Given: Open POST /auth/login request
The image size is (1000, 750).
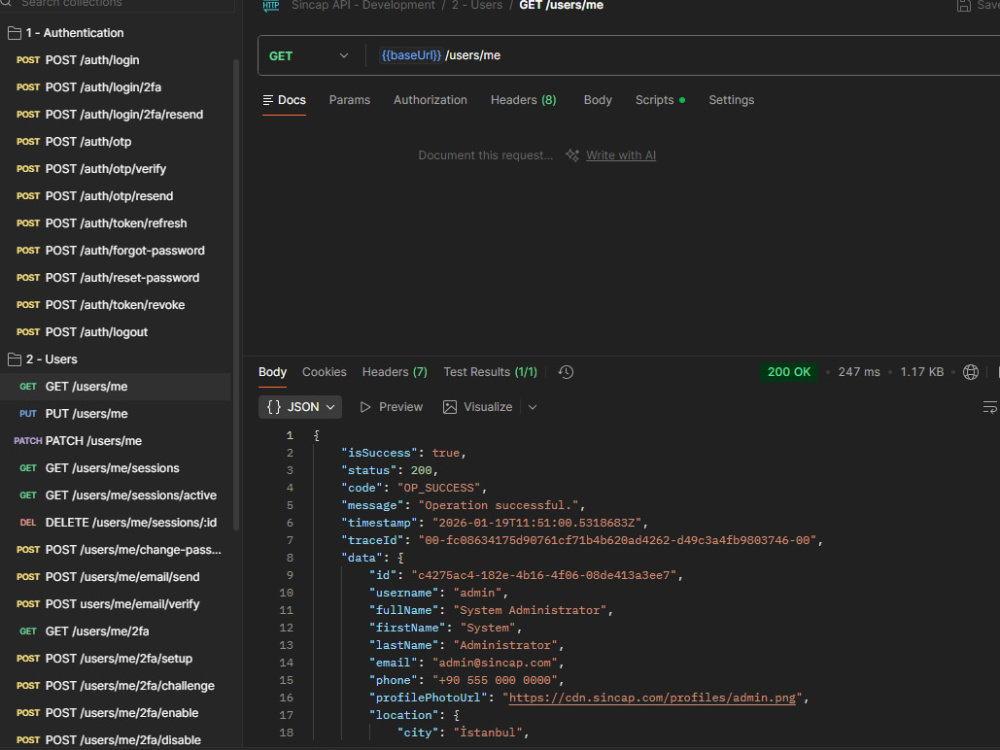Looking at the screenshot, I should click(92, 60).
